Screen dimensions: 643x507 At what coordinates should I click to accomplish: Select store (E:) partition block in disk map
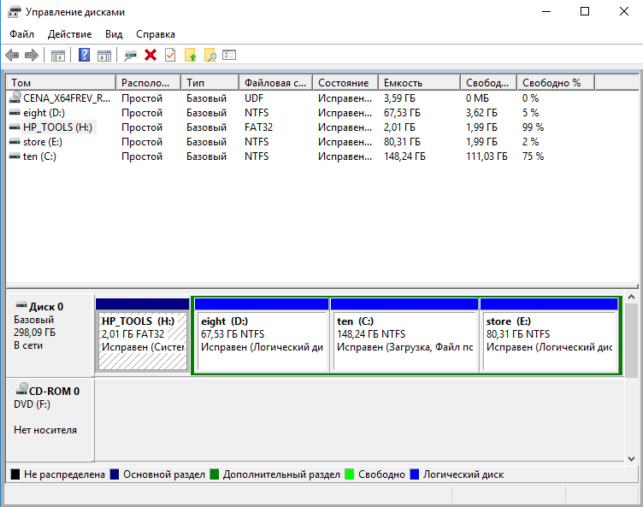point(549,336)
